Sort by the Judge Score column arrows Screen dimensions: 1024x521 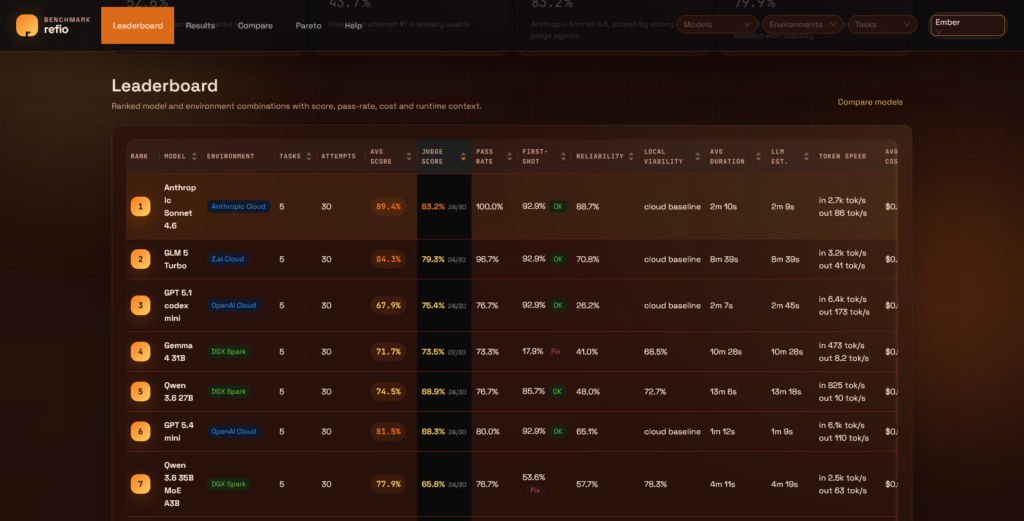coord(463,156)
